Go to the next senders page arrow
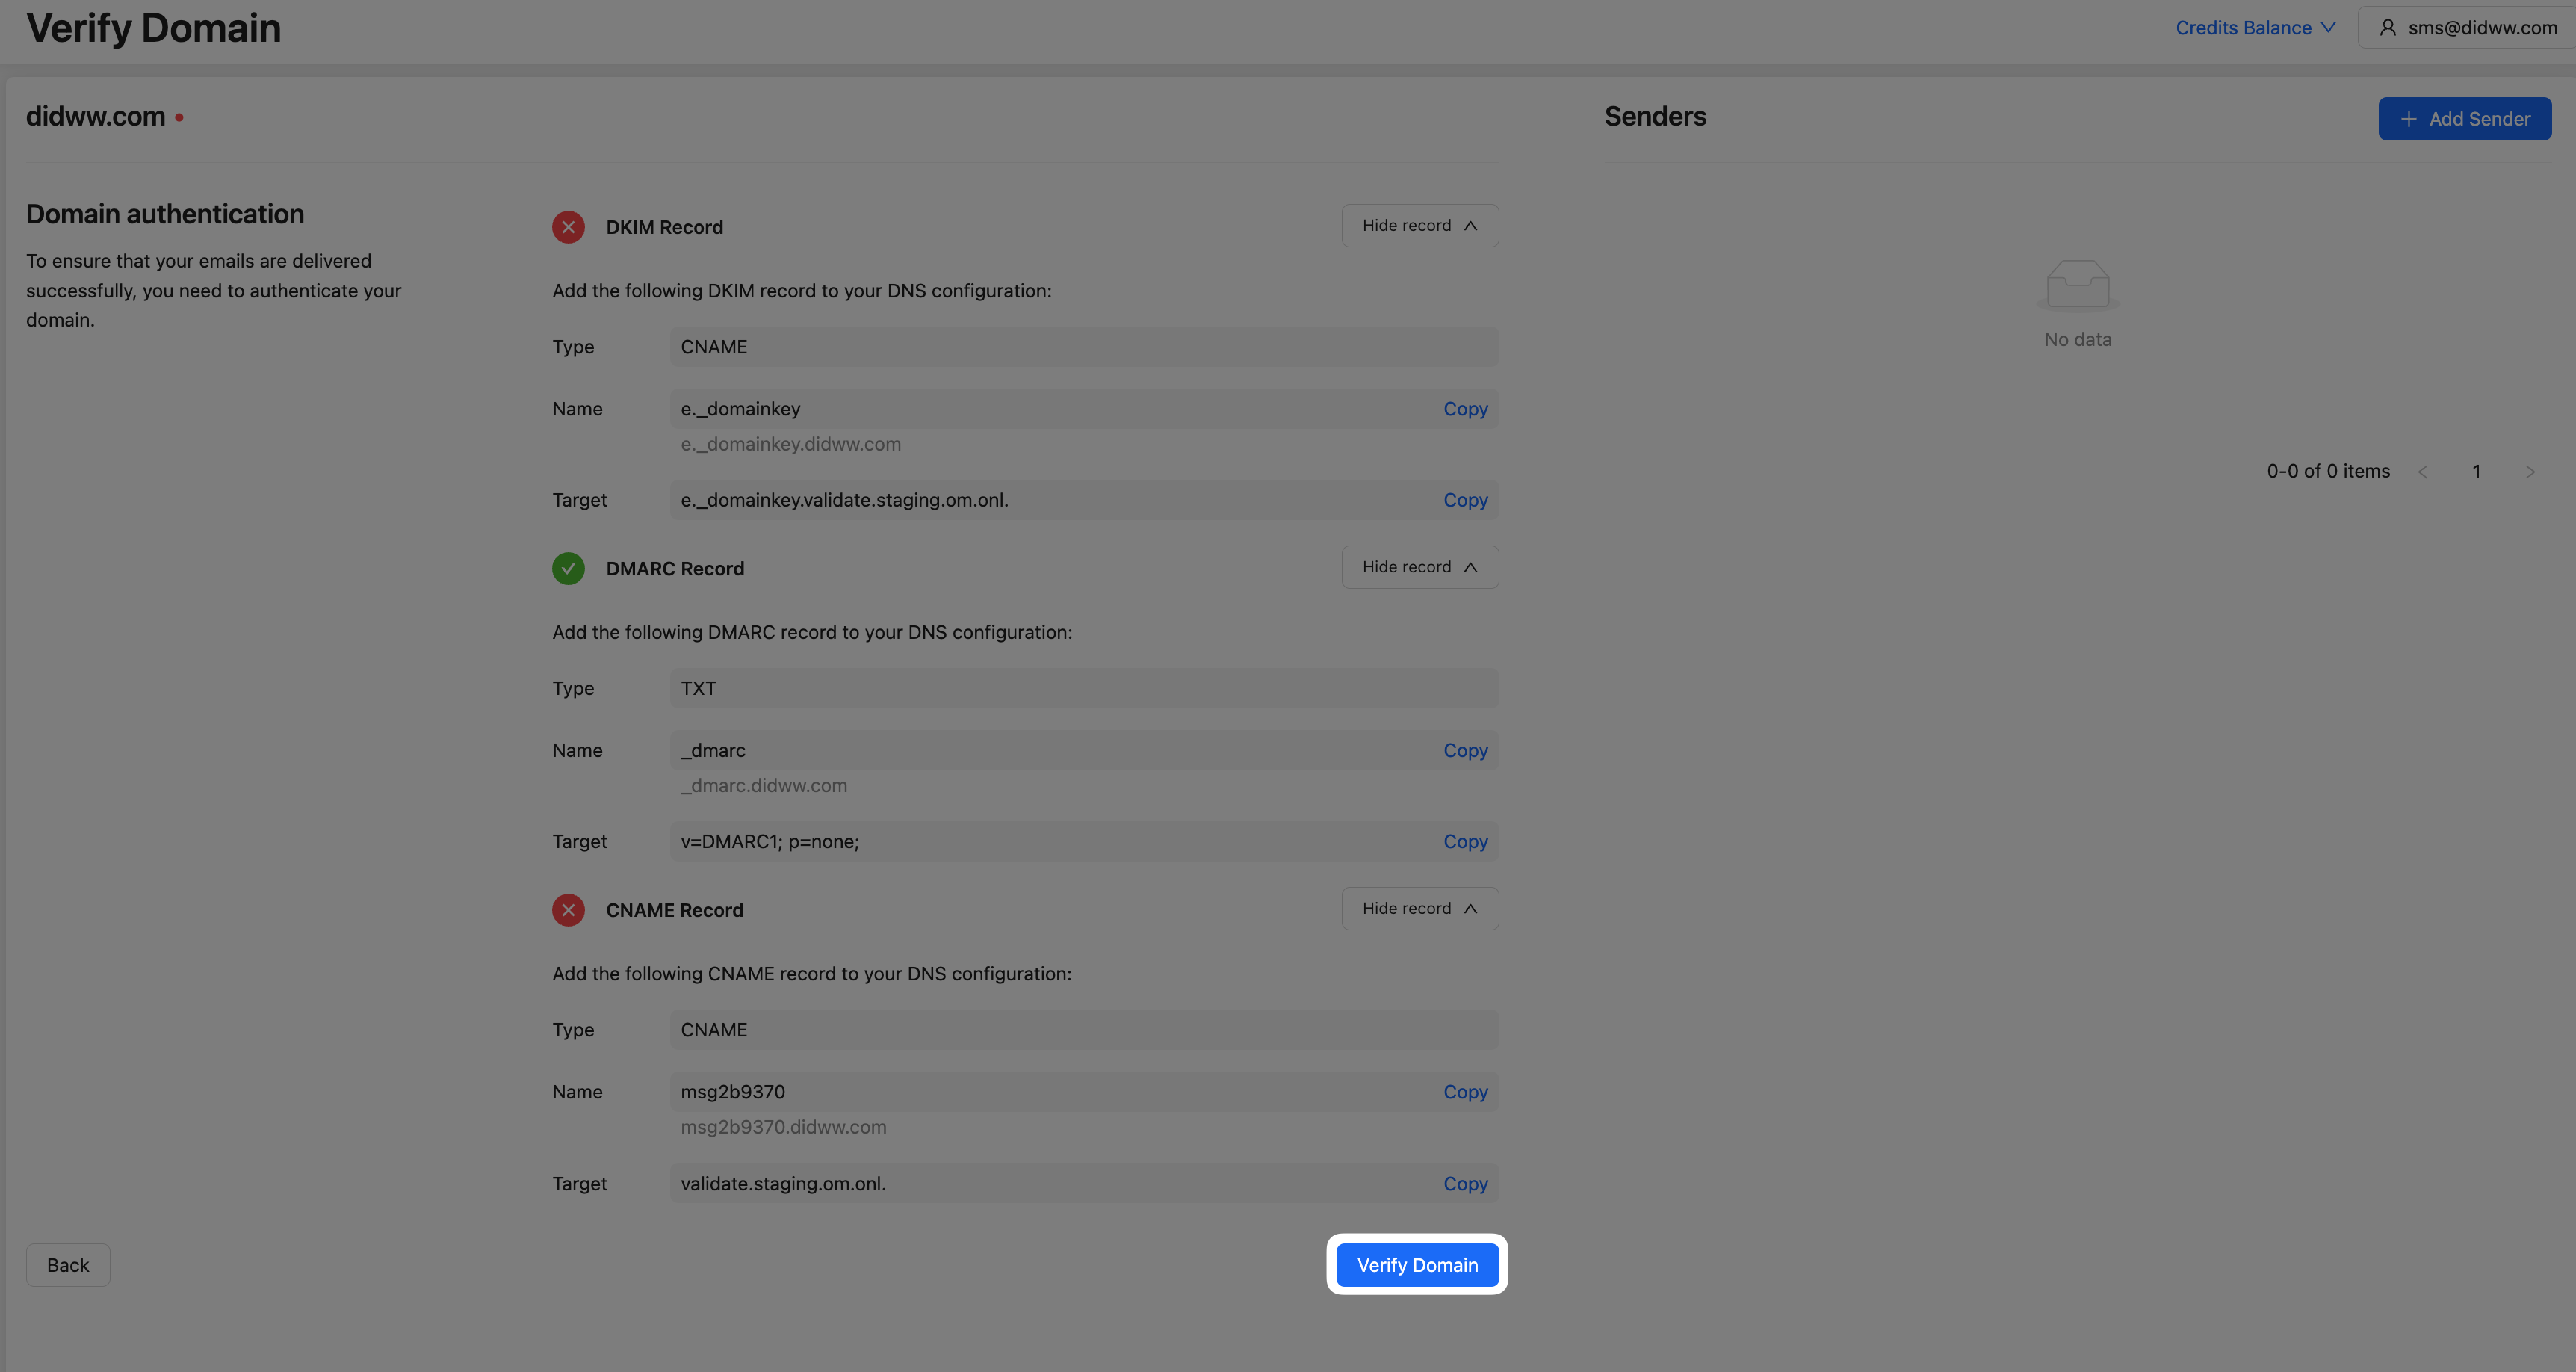Image resolution: width=2576 pixels, height=1372 pixels. click(x=2529, y=472)
